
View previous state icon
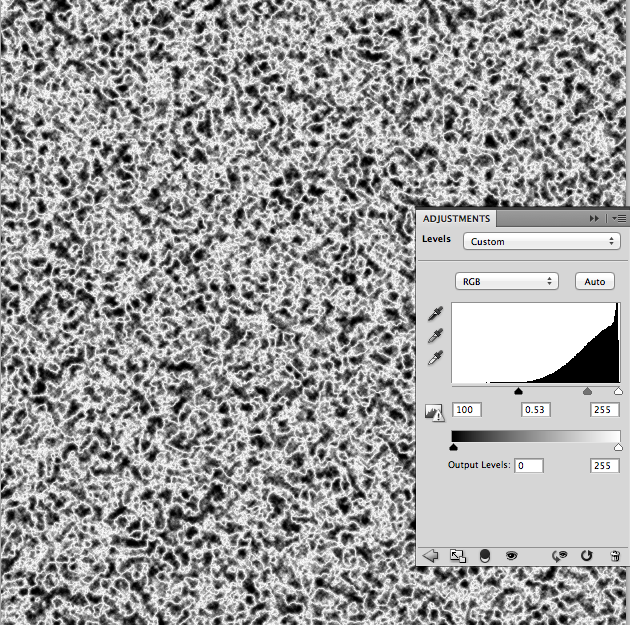pyautogui.click(x=559, y=556)
